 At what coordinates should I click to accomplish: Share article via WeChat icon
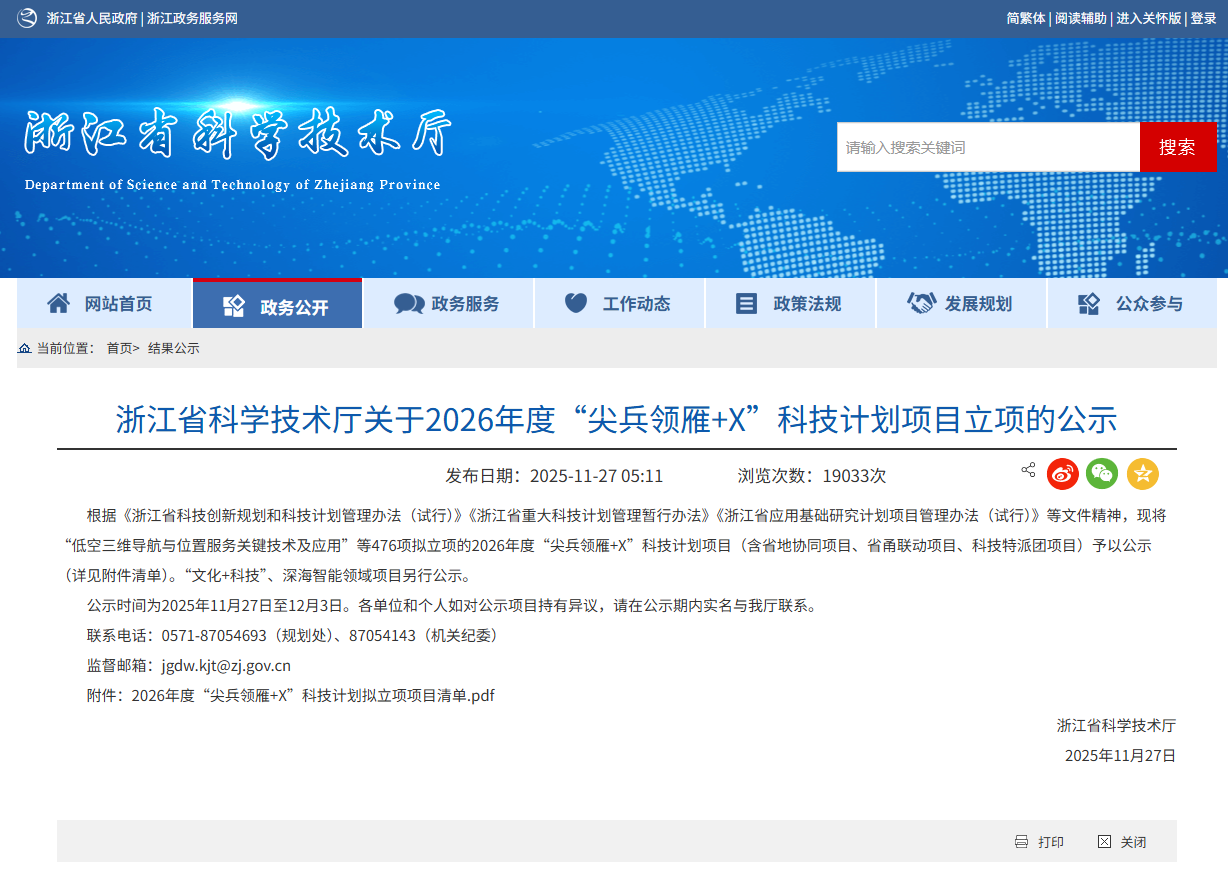(1102, 474)
